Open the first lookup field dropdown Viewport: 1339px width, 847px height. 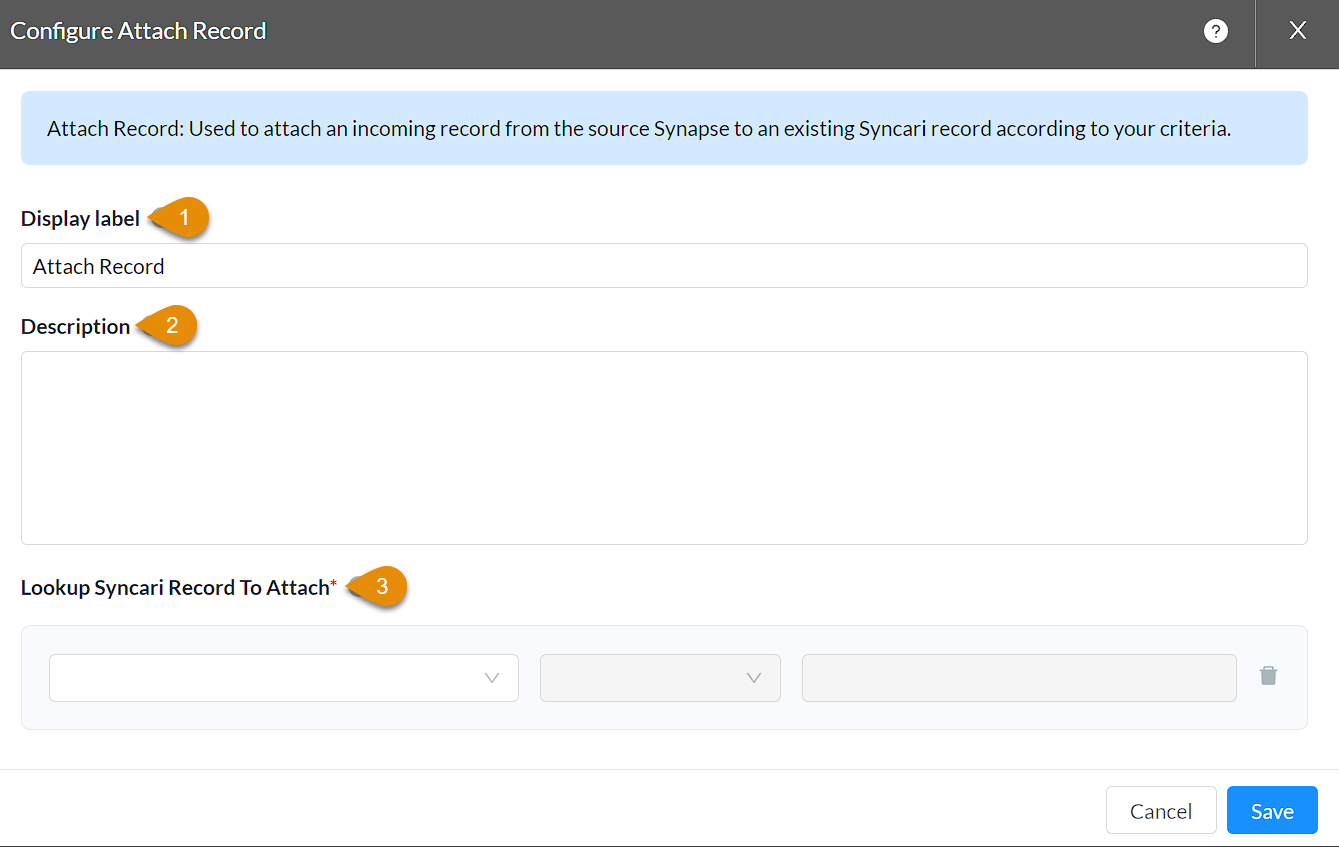(x=284, y=678)
